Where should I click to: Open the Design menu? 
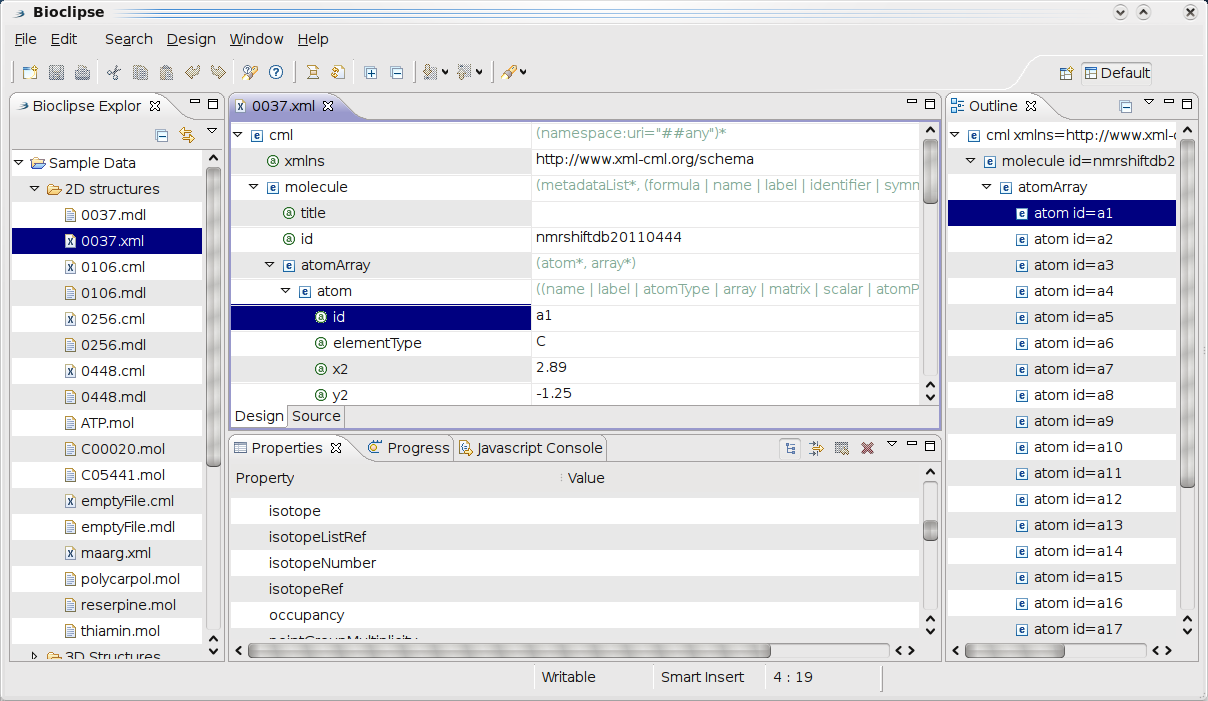tap(191, 39)
